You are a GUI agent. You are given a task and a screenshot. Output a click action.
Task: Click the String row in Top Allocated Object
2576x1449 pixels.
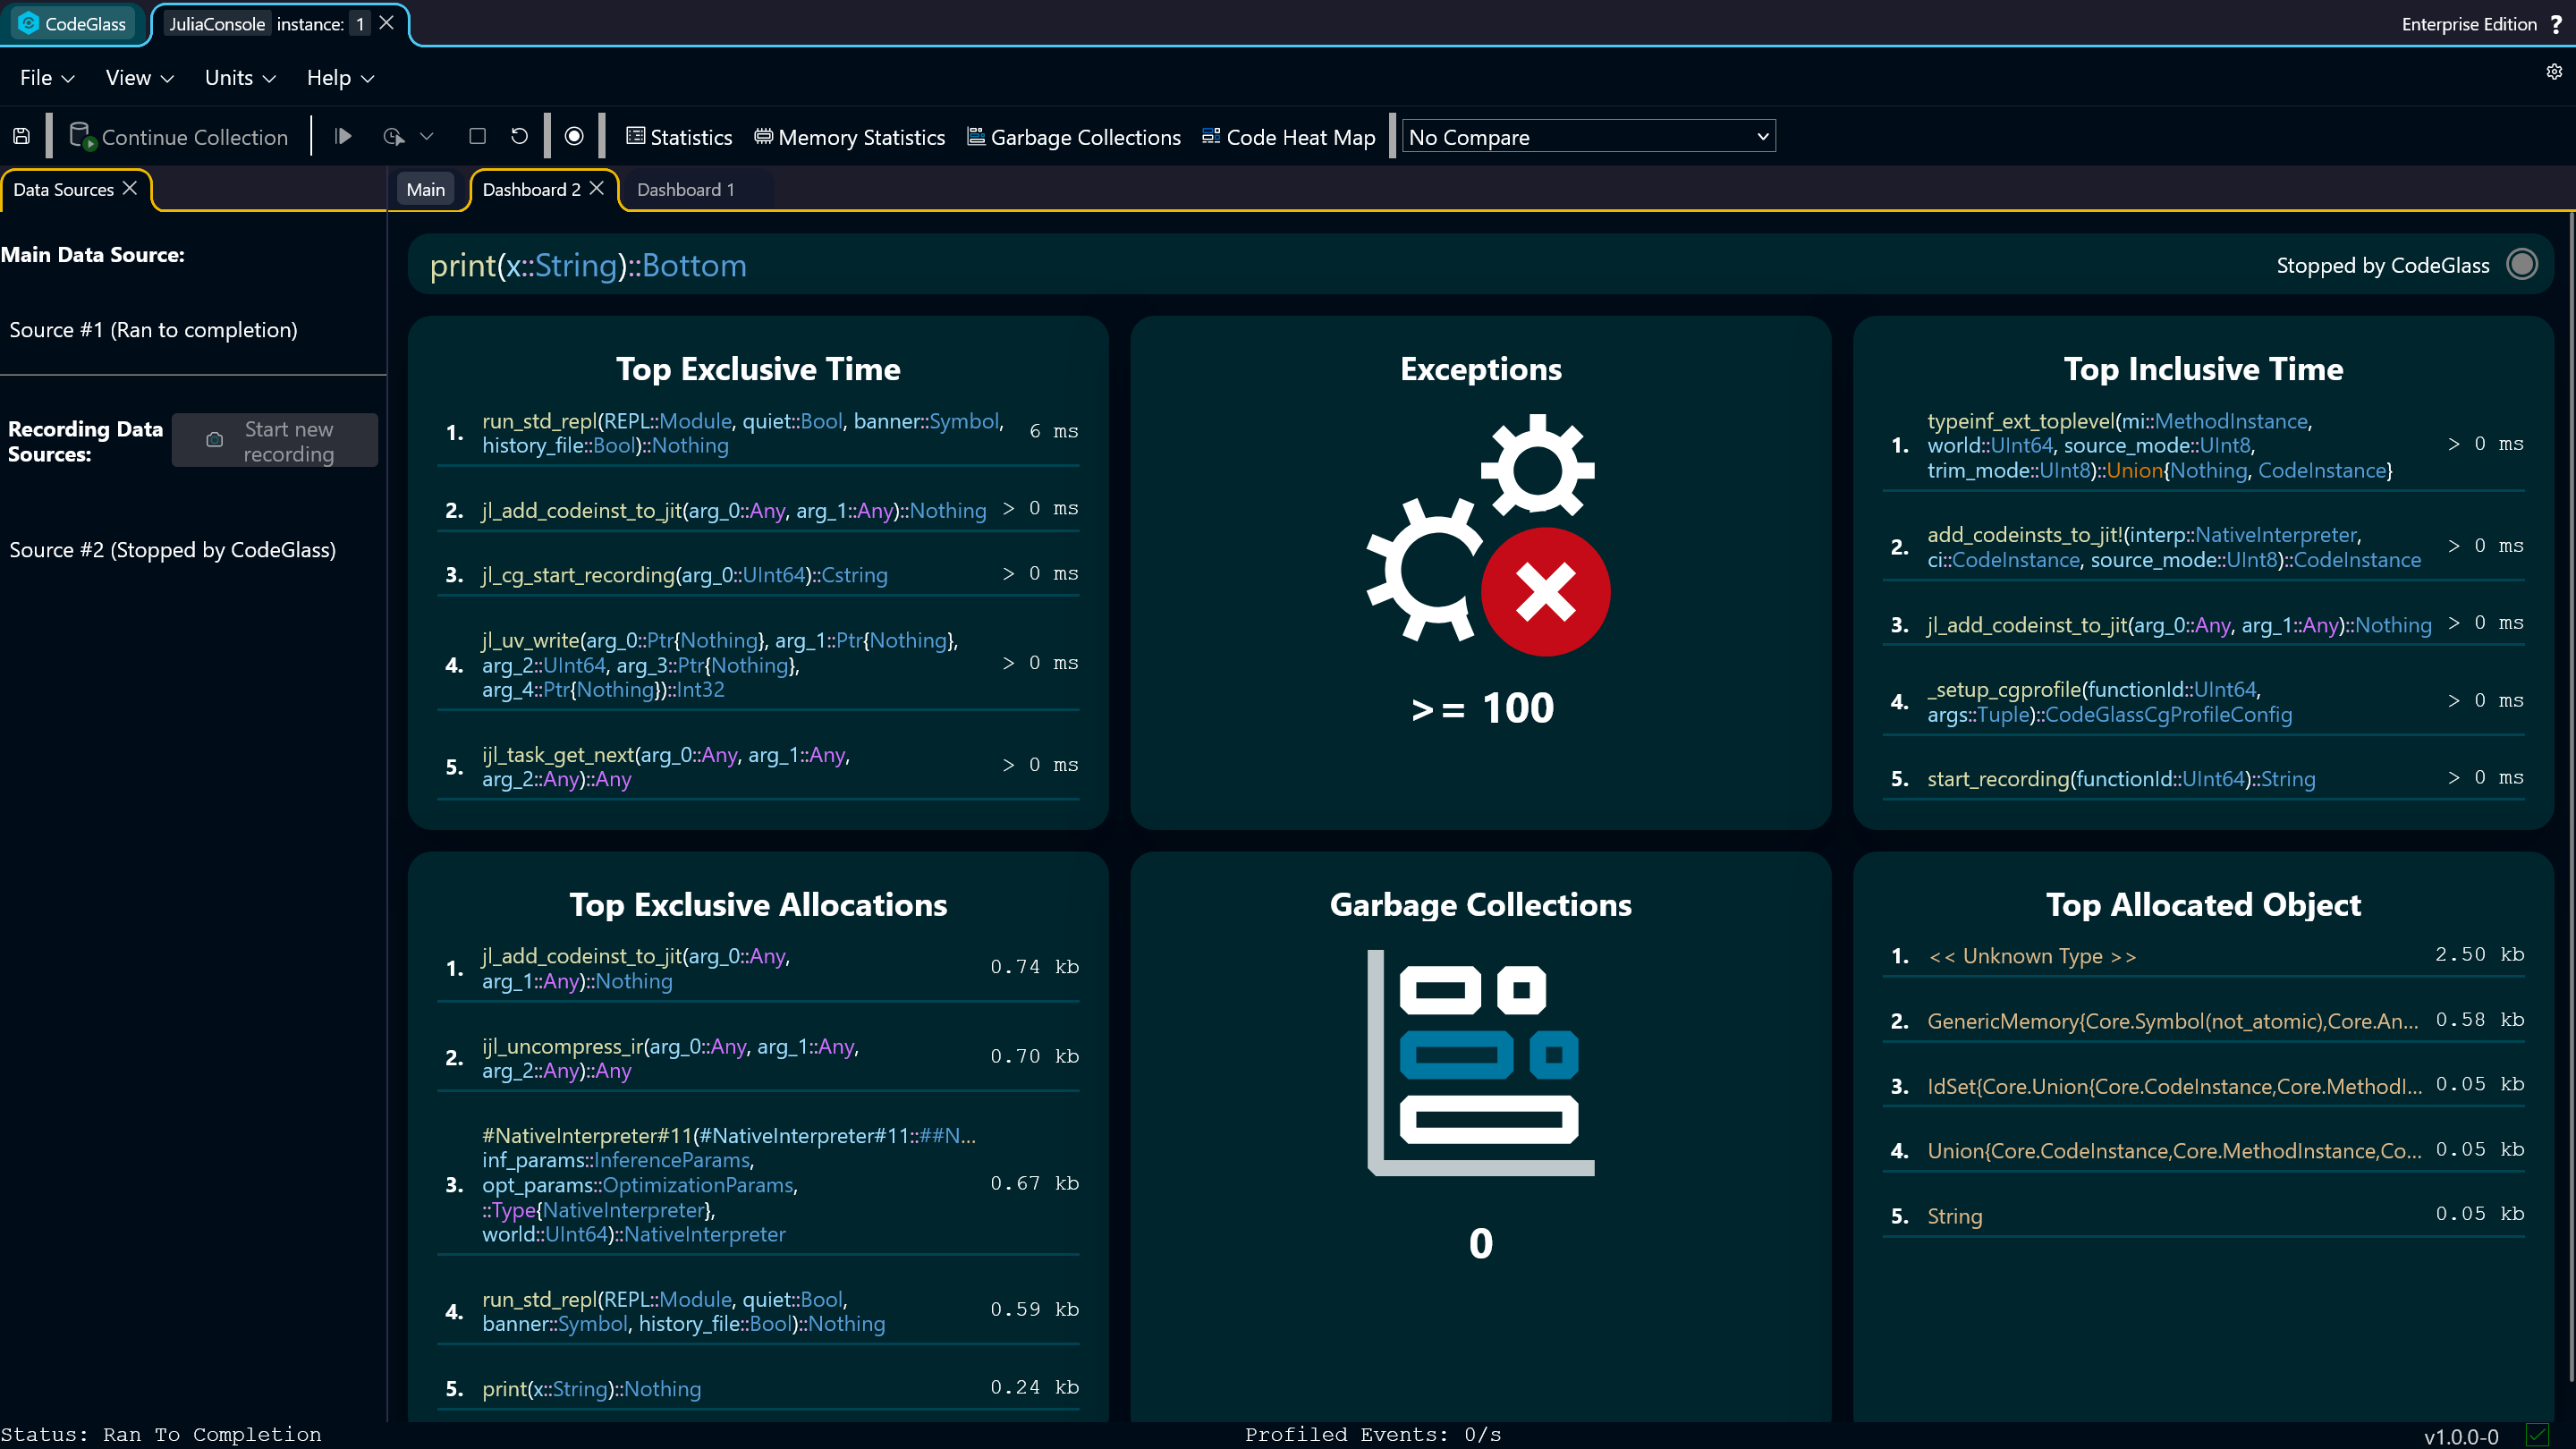click(x=2203, y=1215)
